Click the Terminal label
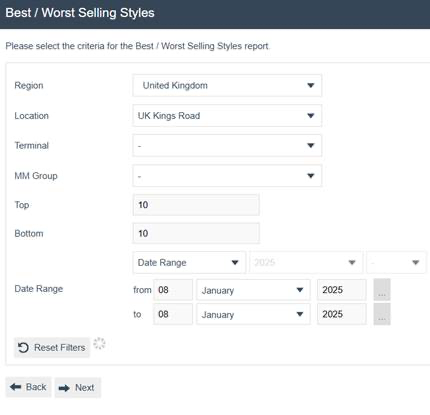430x415 pixels. [32, 146]
